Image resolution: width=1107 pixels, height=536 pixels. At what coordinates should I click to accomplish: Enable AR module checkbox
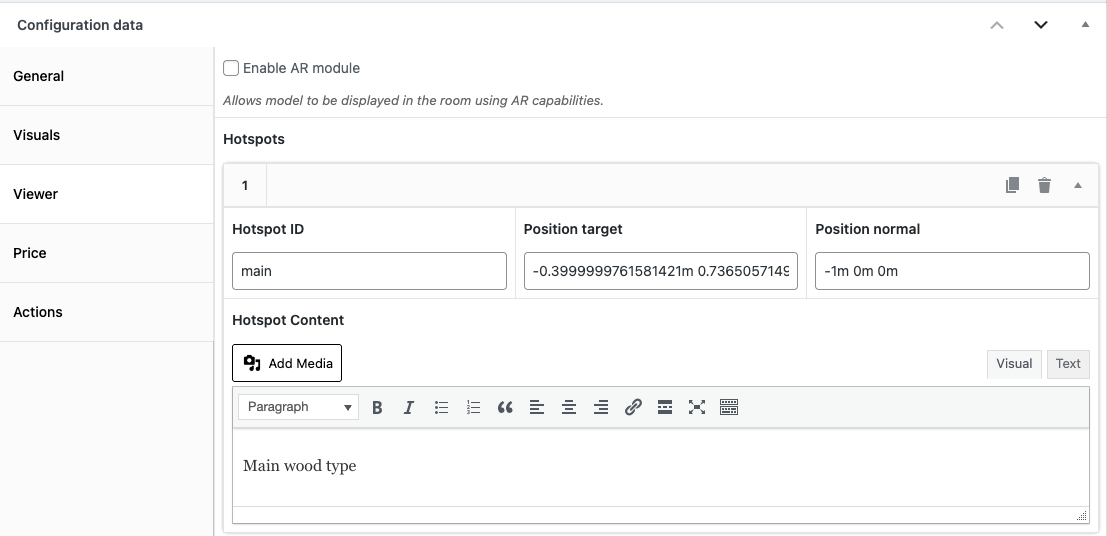pos(231,68)
